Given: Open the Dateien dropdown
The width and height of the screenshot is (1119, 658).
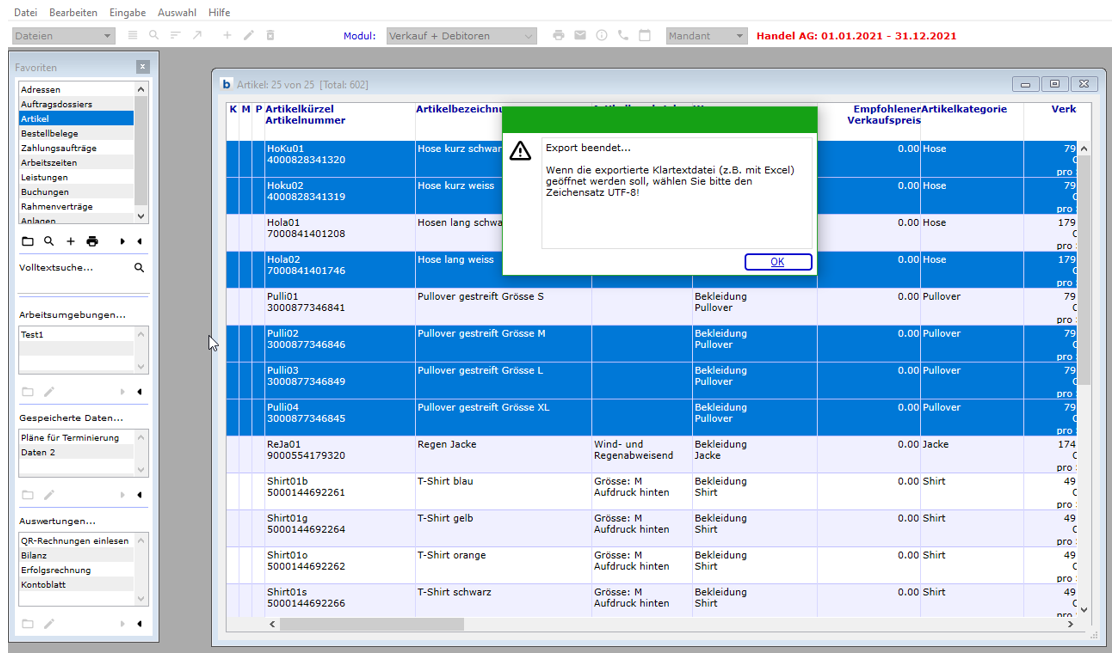Looking at the screenshot, I should coord(63,36).
